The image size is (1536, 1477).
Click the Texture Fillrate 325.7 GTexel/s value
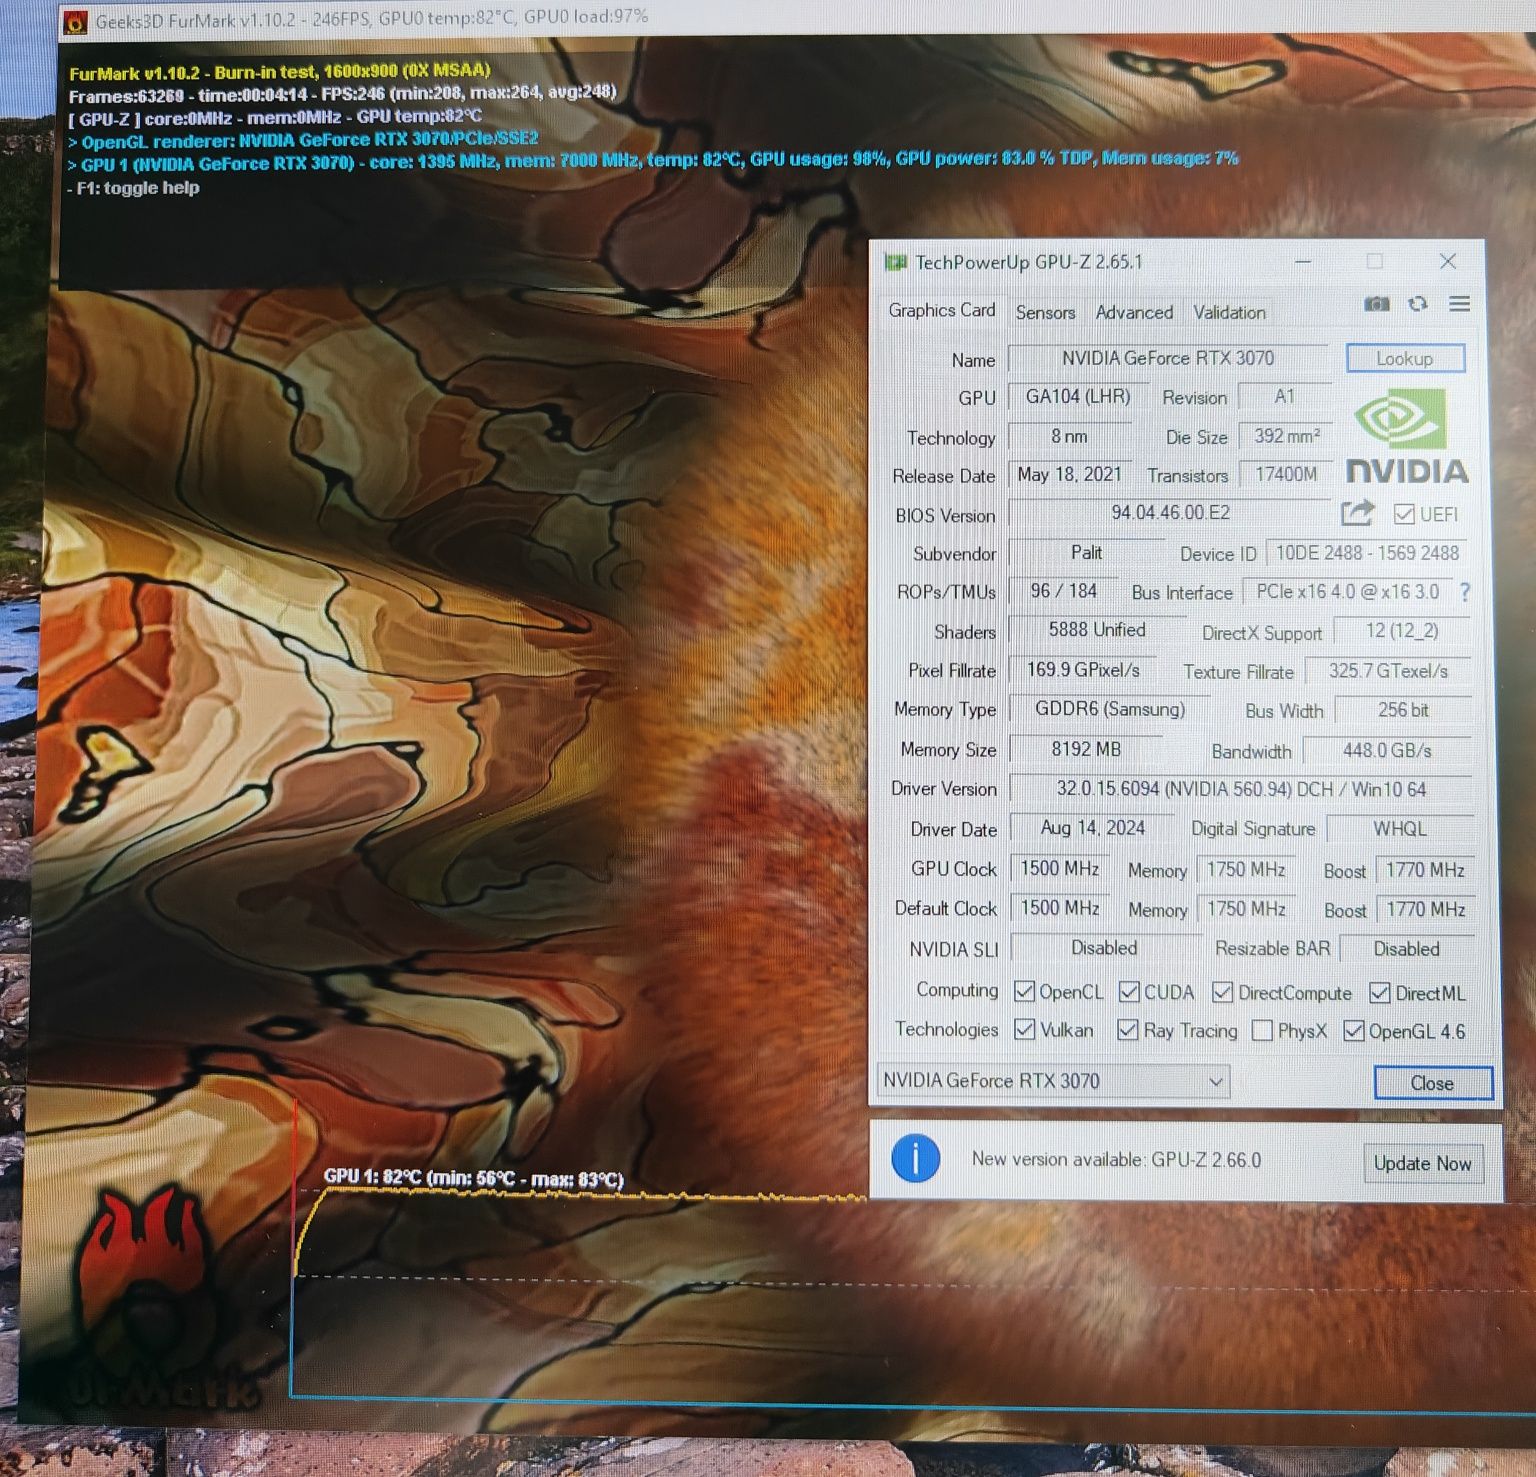(x=1388, y=671)
